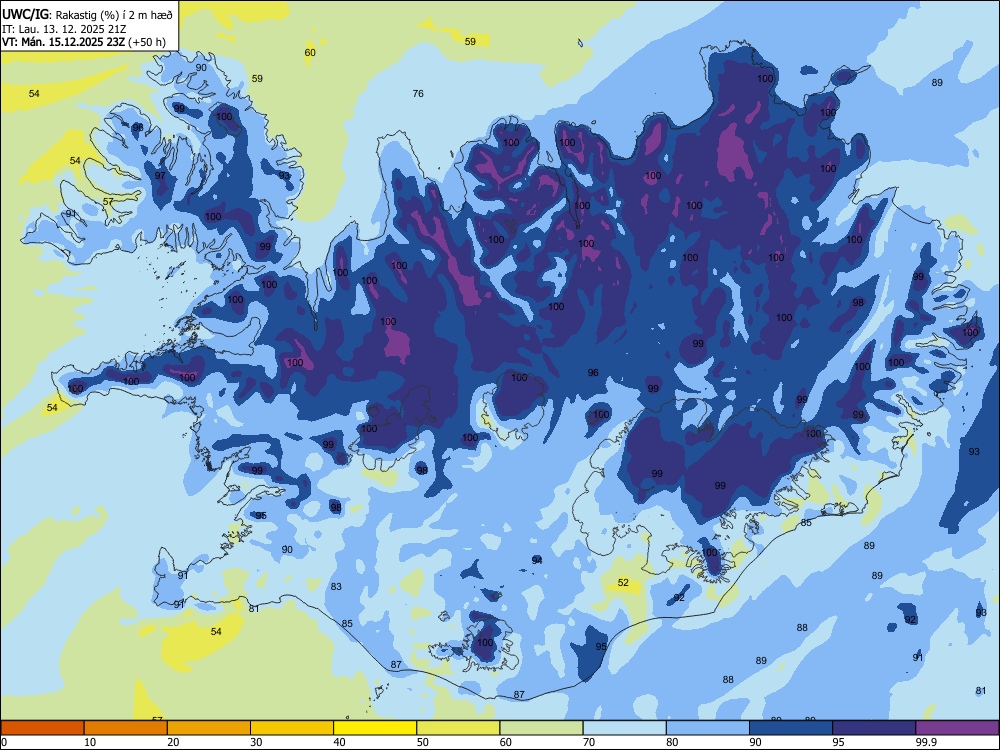Select the '50' legend tick label
This screenshot has width=1000, height=750.
pos(423,742)
